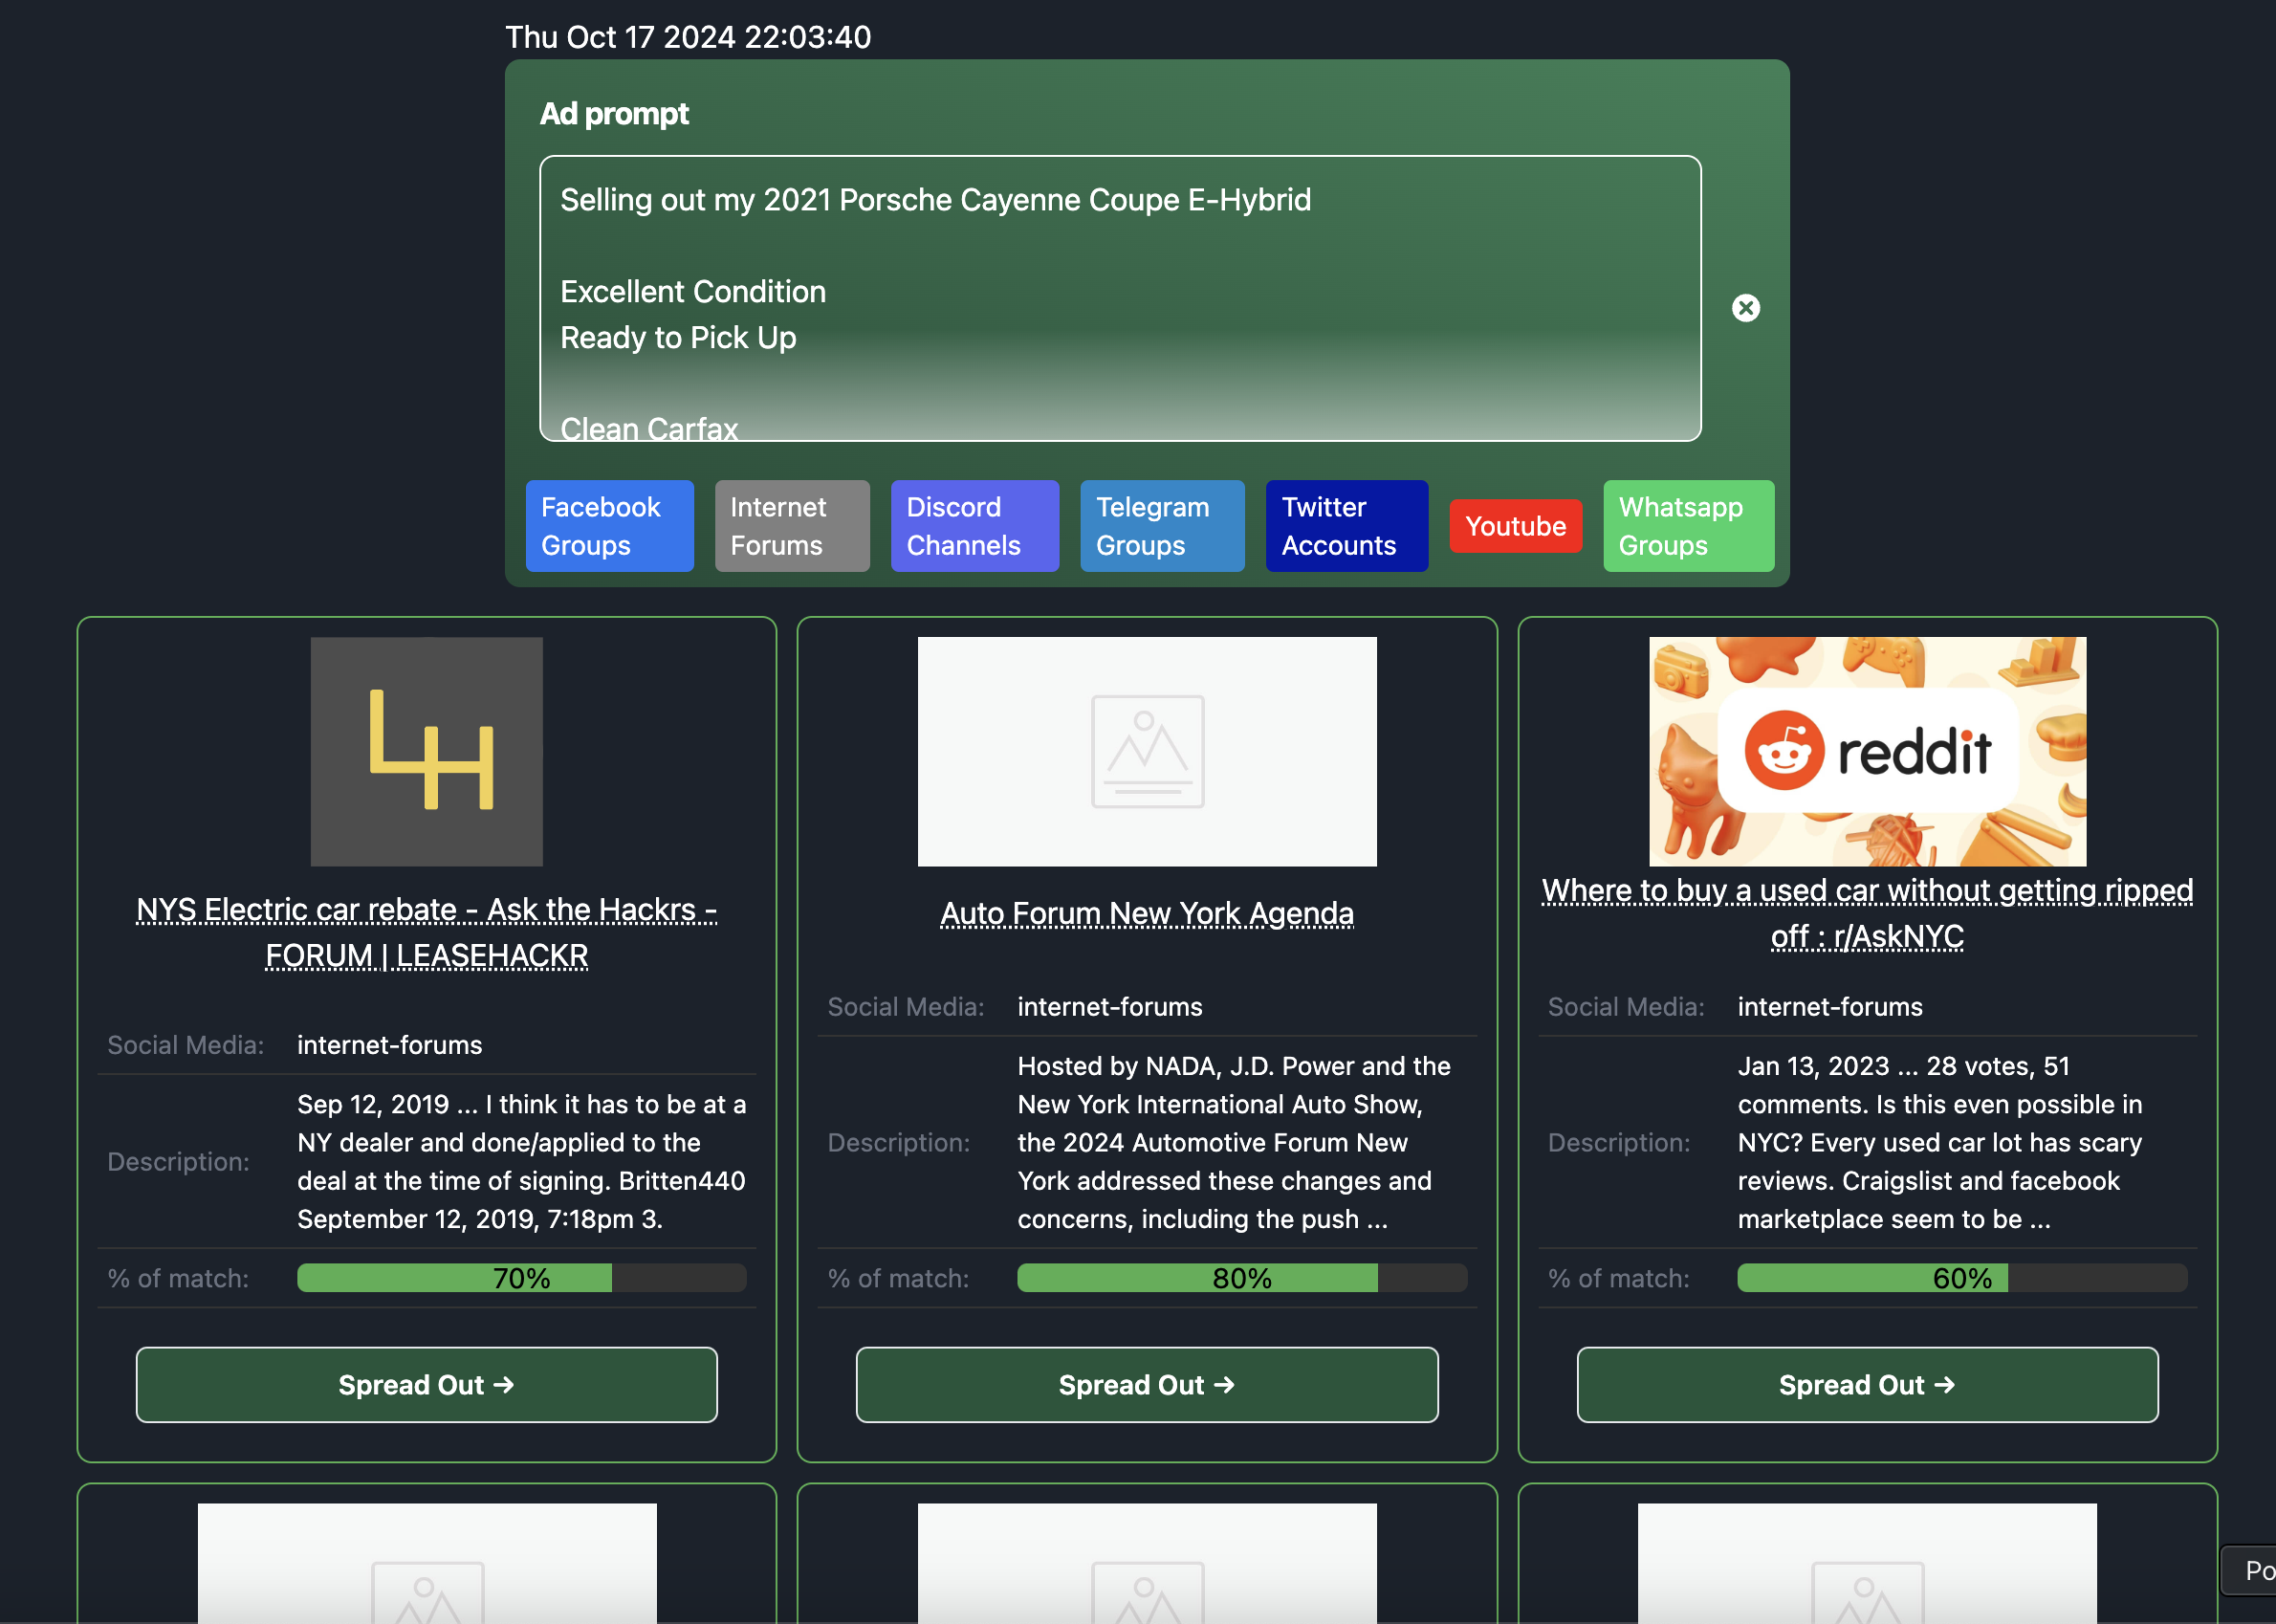Click Auto Forum placeholder image
2276x1624 pixels.
click(1146, 751)
